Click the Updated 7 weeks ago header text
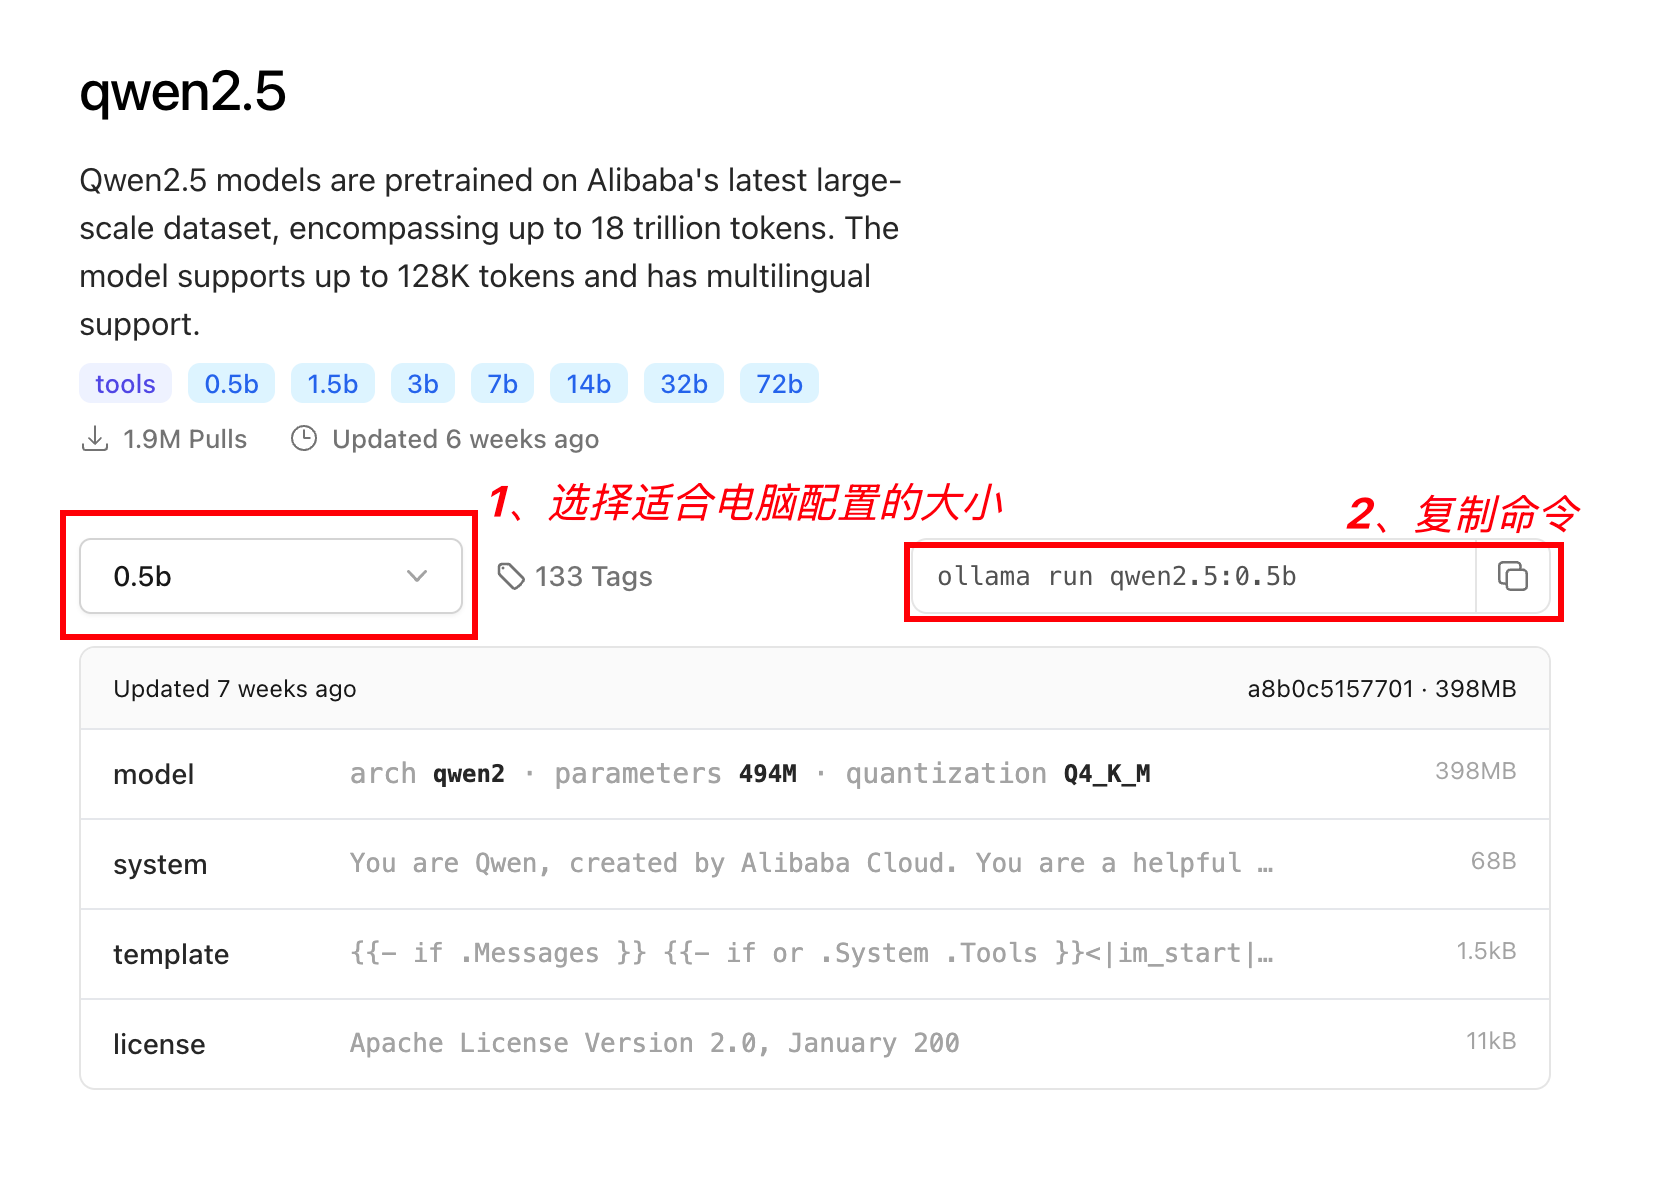 [235, 689]
